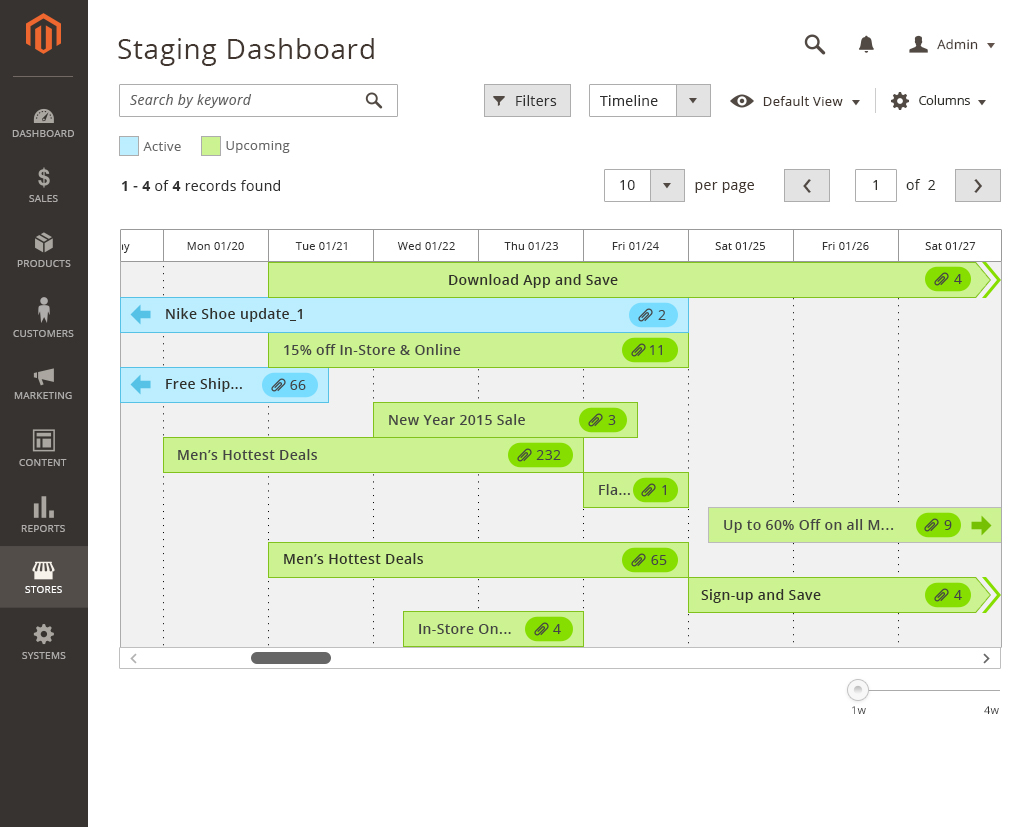
Task: Open the Download App and Save campaign bar
Action: (x=532, y=280)
